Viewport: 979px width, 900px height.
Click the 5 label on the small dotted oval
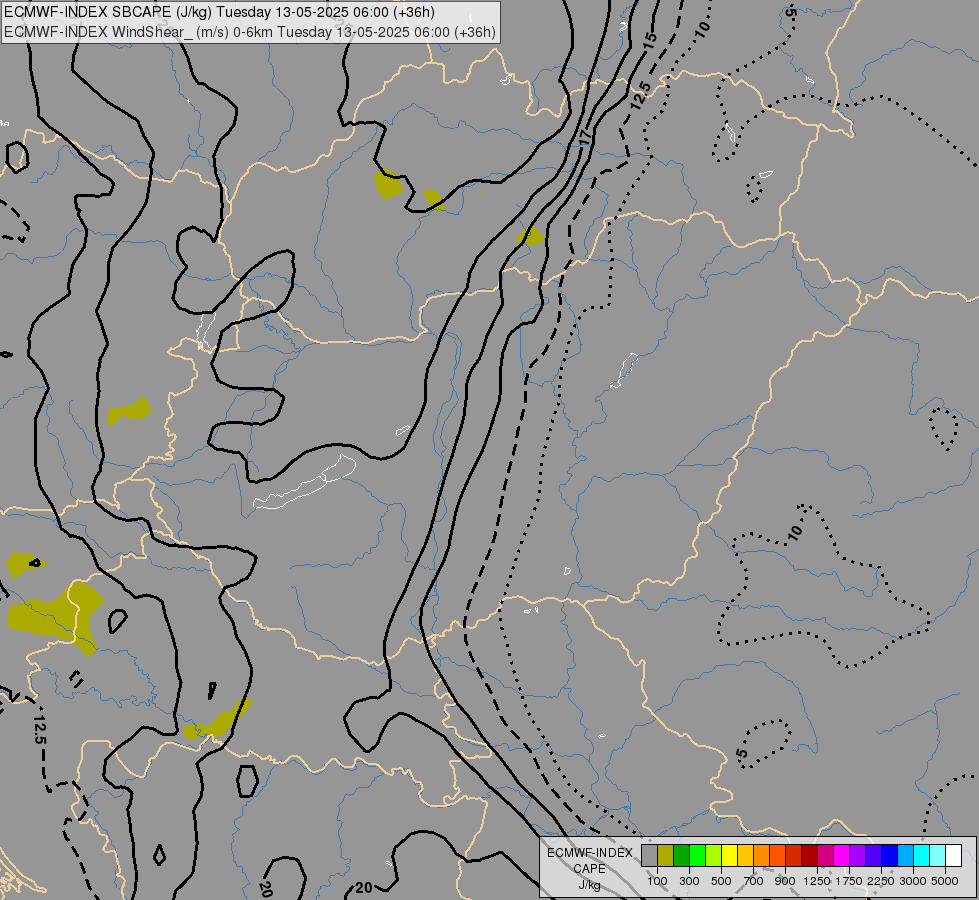[742, 753]
